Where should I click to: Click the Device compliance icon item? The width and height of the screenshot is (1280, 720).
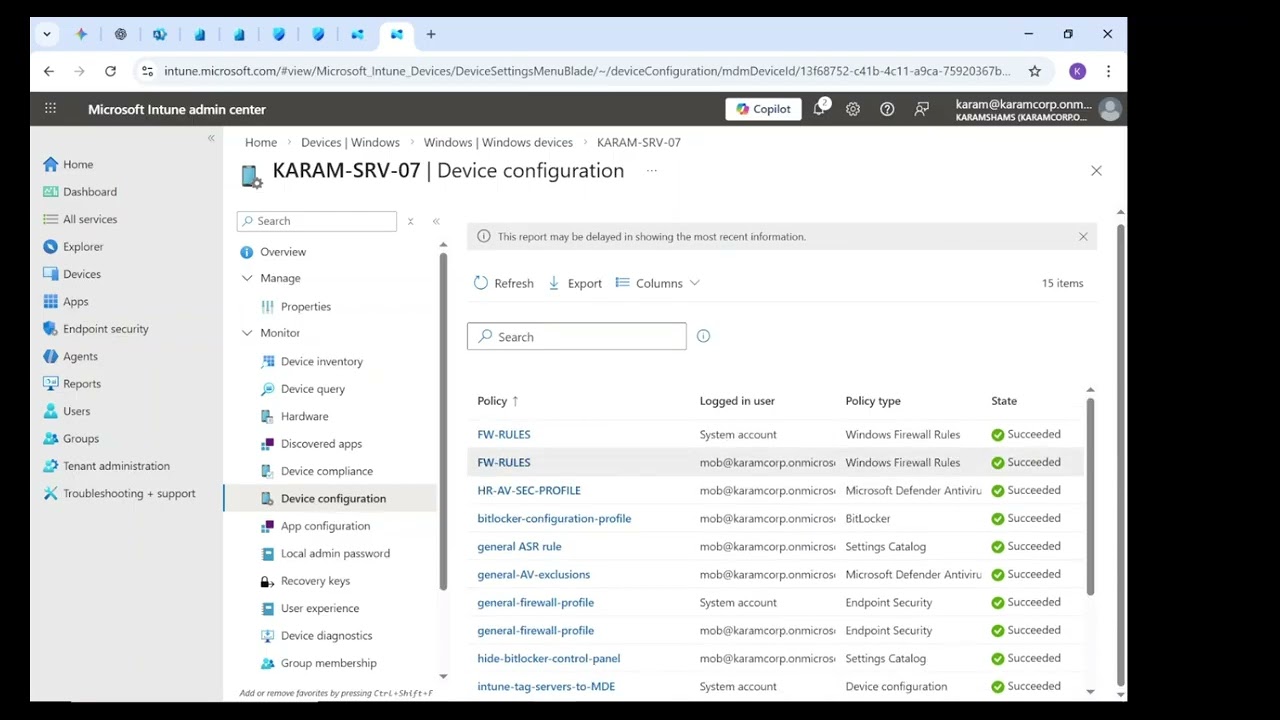coord(267,471)
